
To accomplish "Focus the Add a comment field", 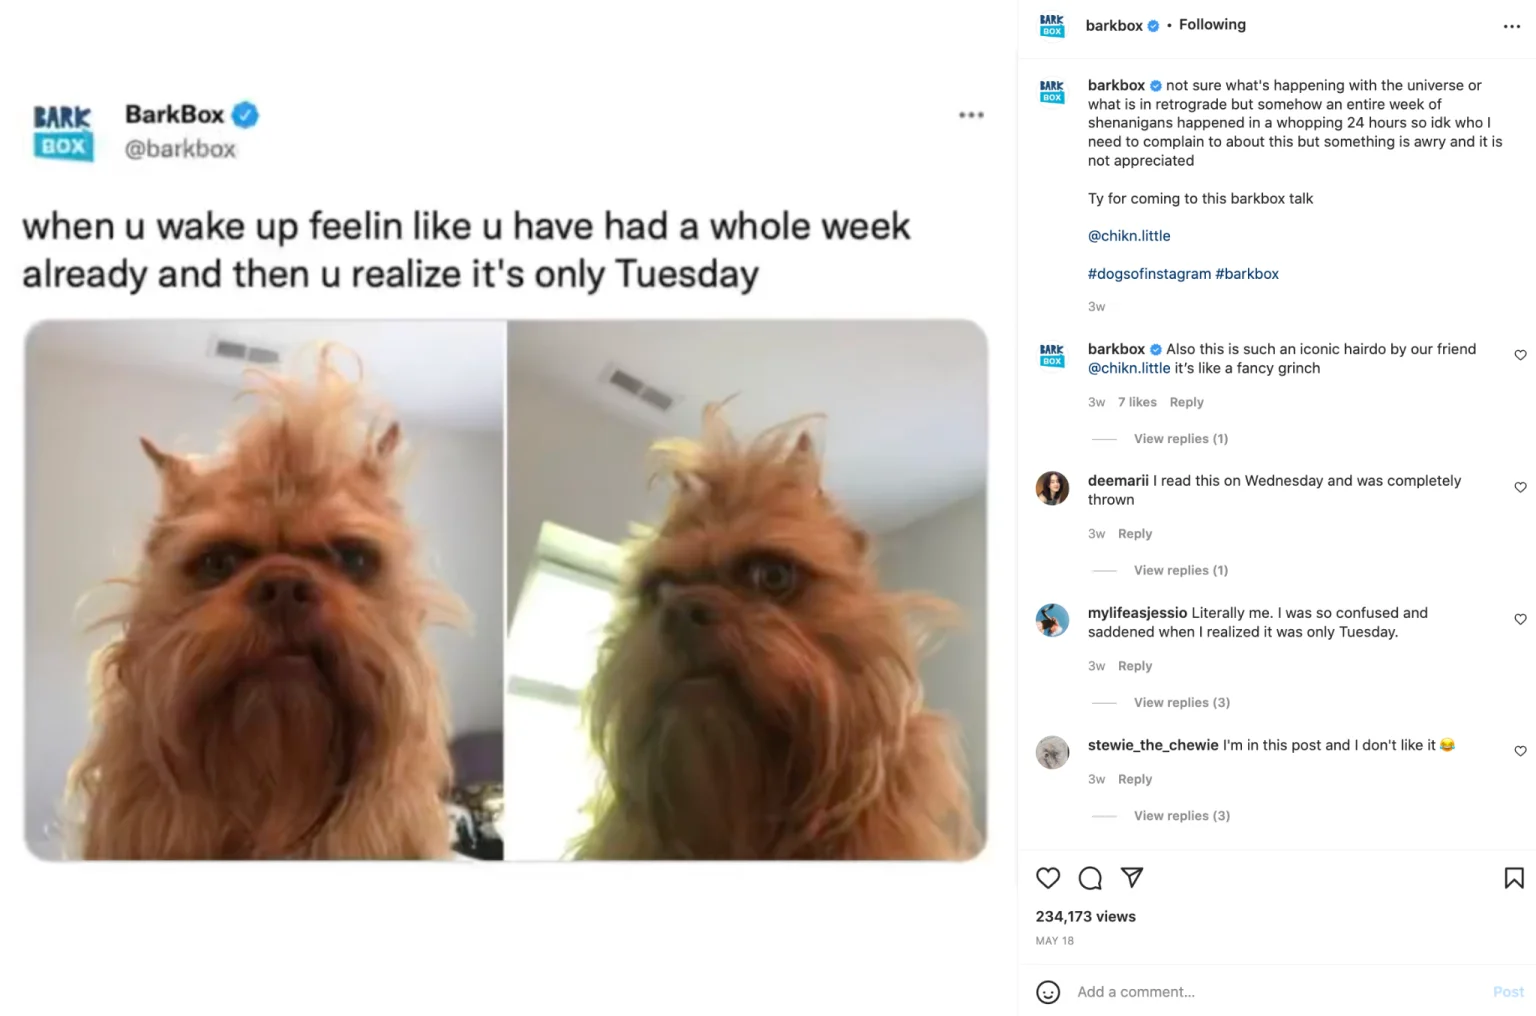I will [1280, 992].
